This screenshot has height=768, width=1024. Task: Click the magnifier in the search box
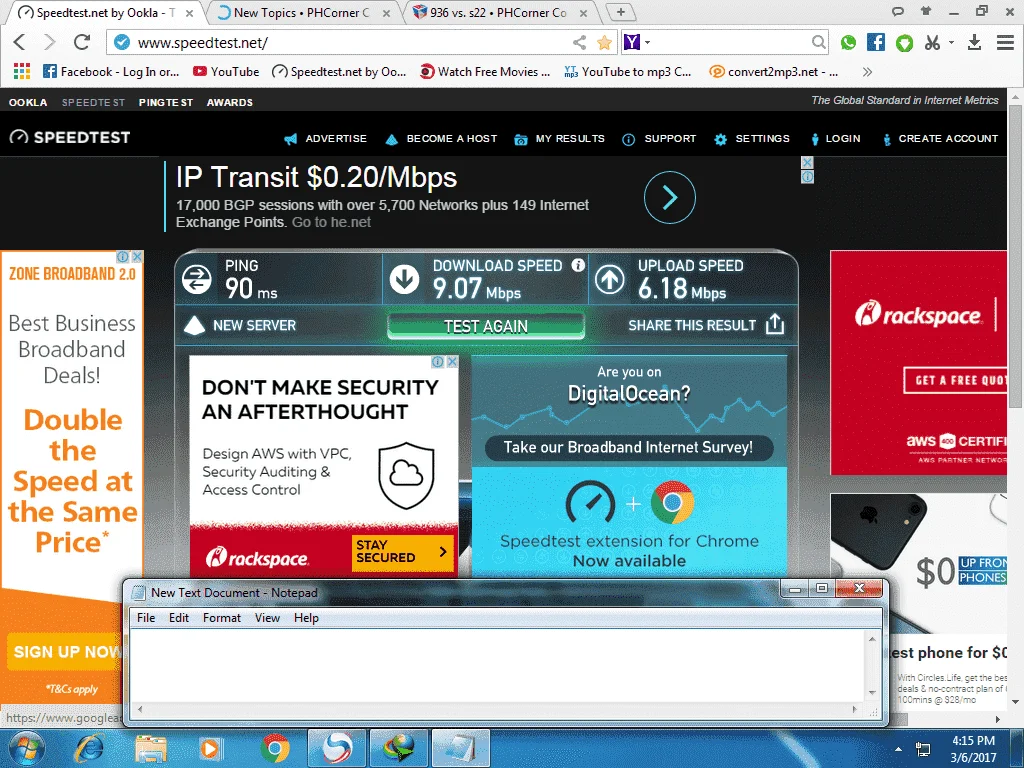coord(818,42)
